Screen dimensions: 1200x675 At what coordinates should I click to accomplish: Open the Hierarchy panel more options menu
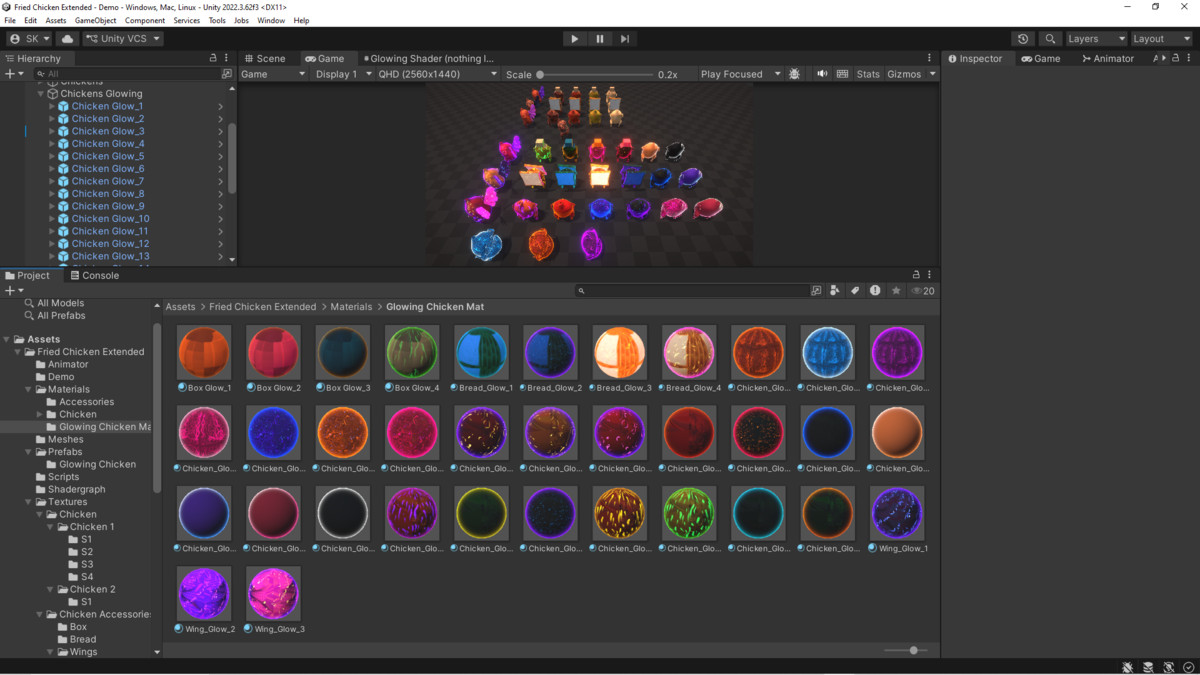tap(226, 58)
